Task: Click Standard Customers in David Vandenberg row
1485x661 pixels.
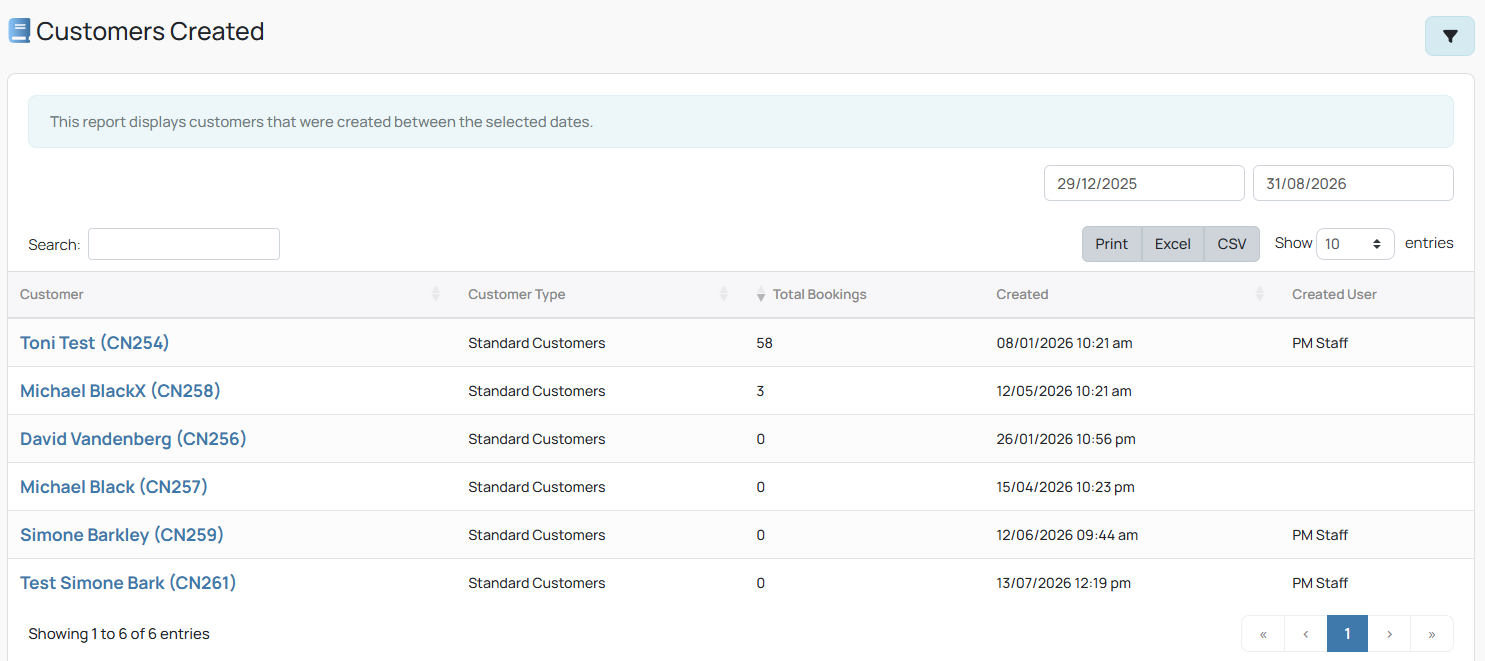Action: coord(537,439)
